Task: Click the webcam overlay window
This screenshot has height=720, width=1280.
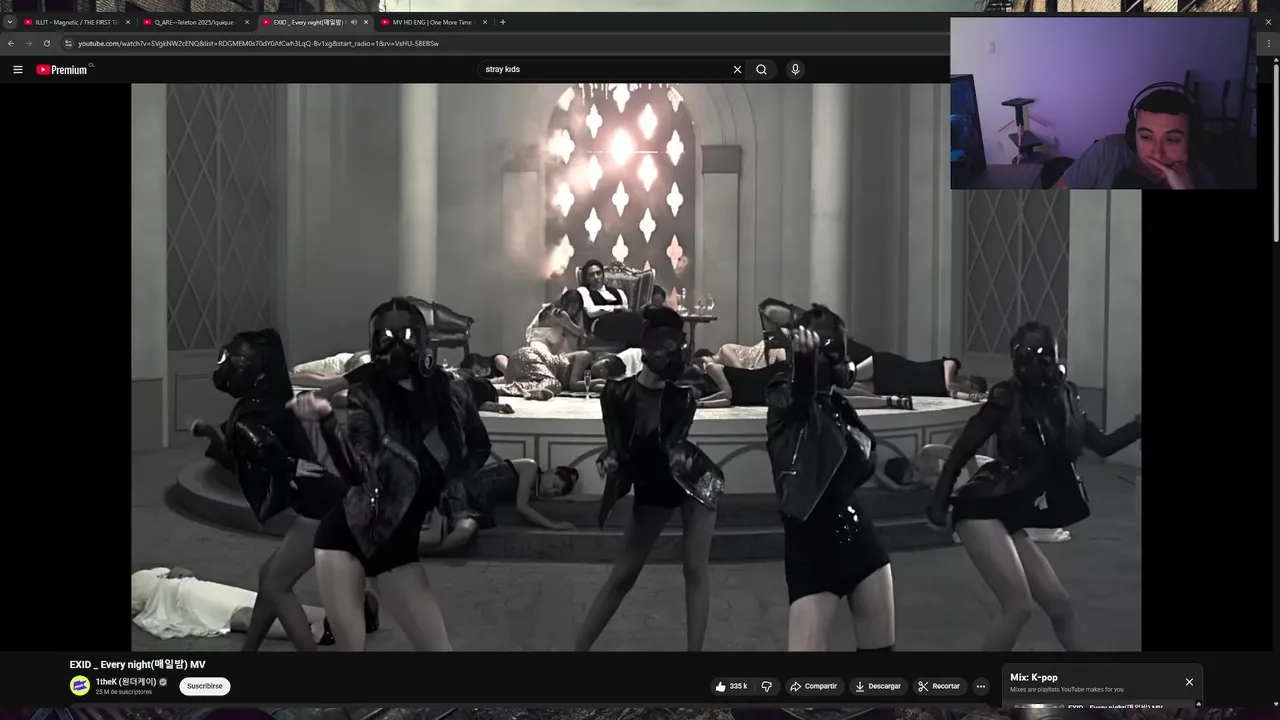Action: pyautogui.click(x=1103, y=103)
